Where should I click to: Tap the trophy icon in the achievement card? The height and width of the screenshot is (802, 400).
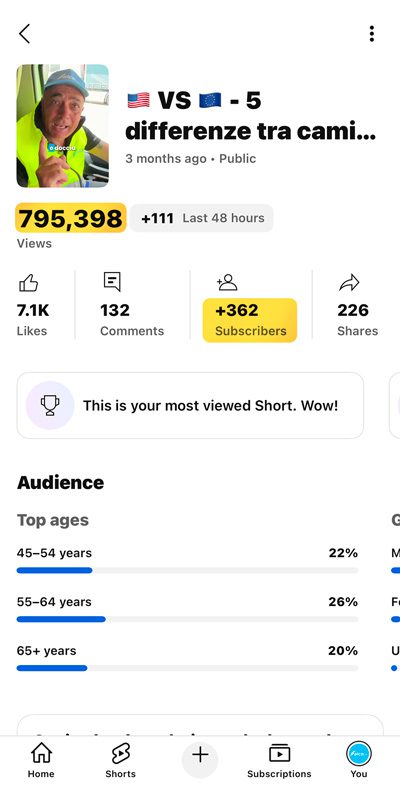pos(50,405)
